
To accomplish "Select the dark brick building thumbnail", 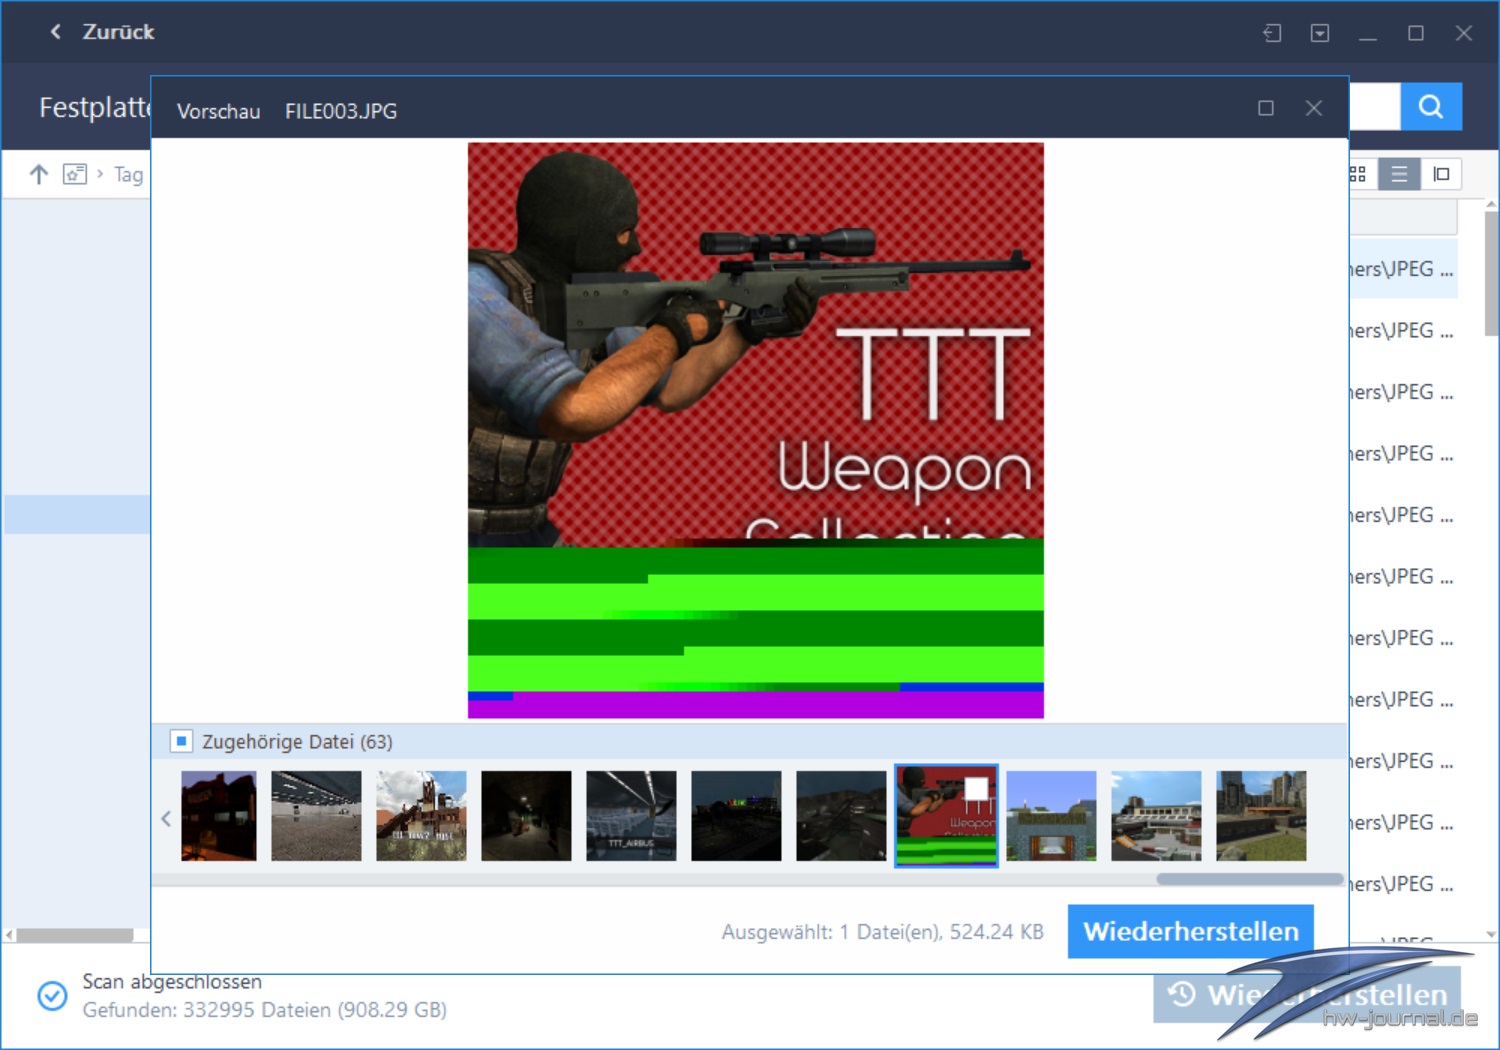I will click(219, 815).
